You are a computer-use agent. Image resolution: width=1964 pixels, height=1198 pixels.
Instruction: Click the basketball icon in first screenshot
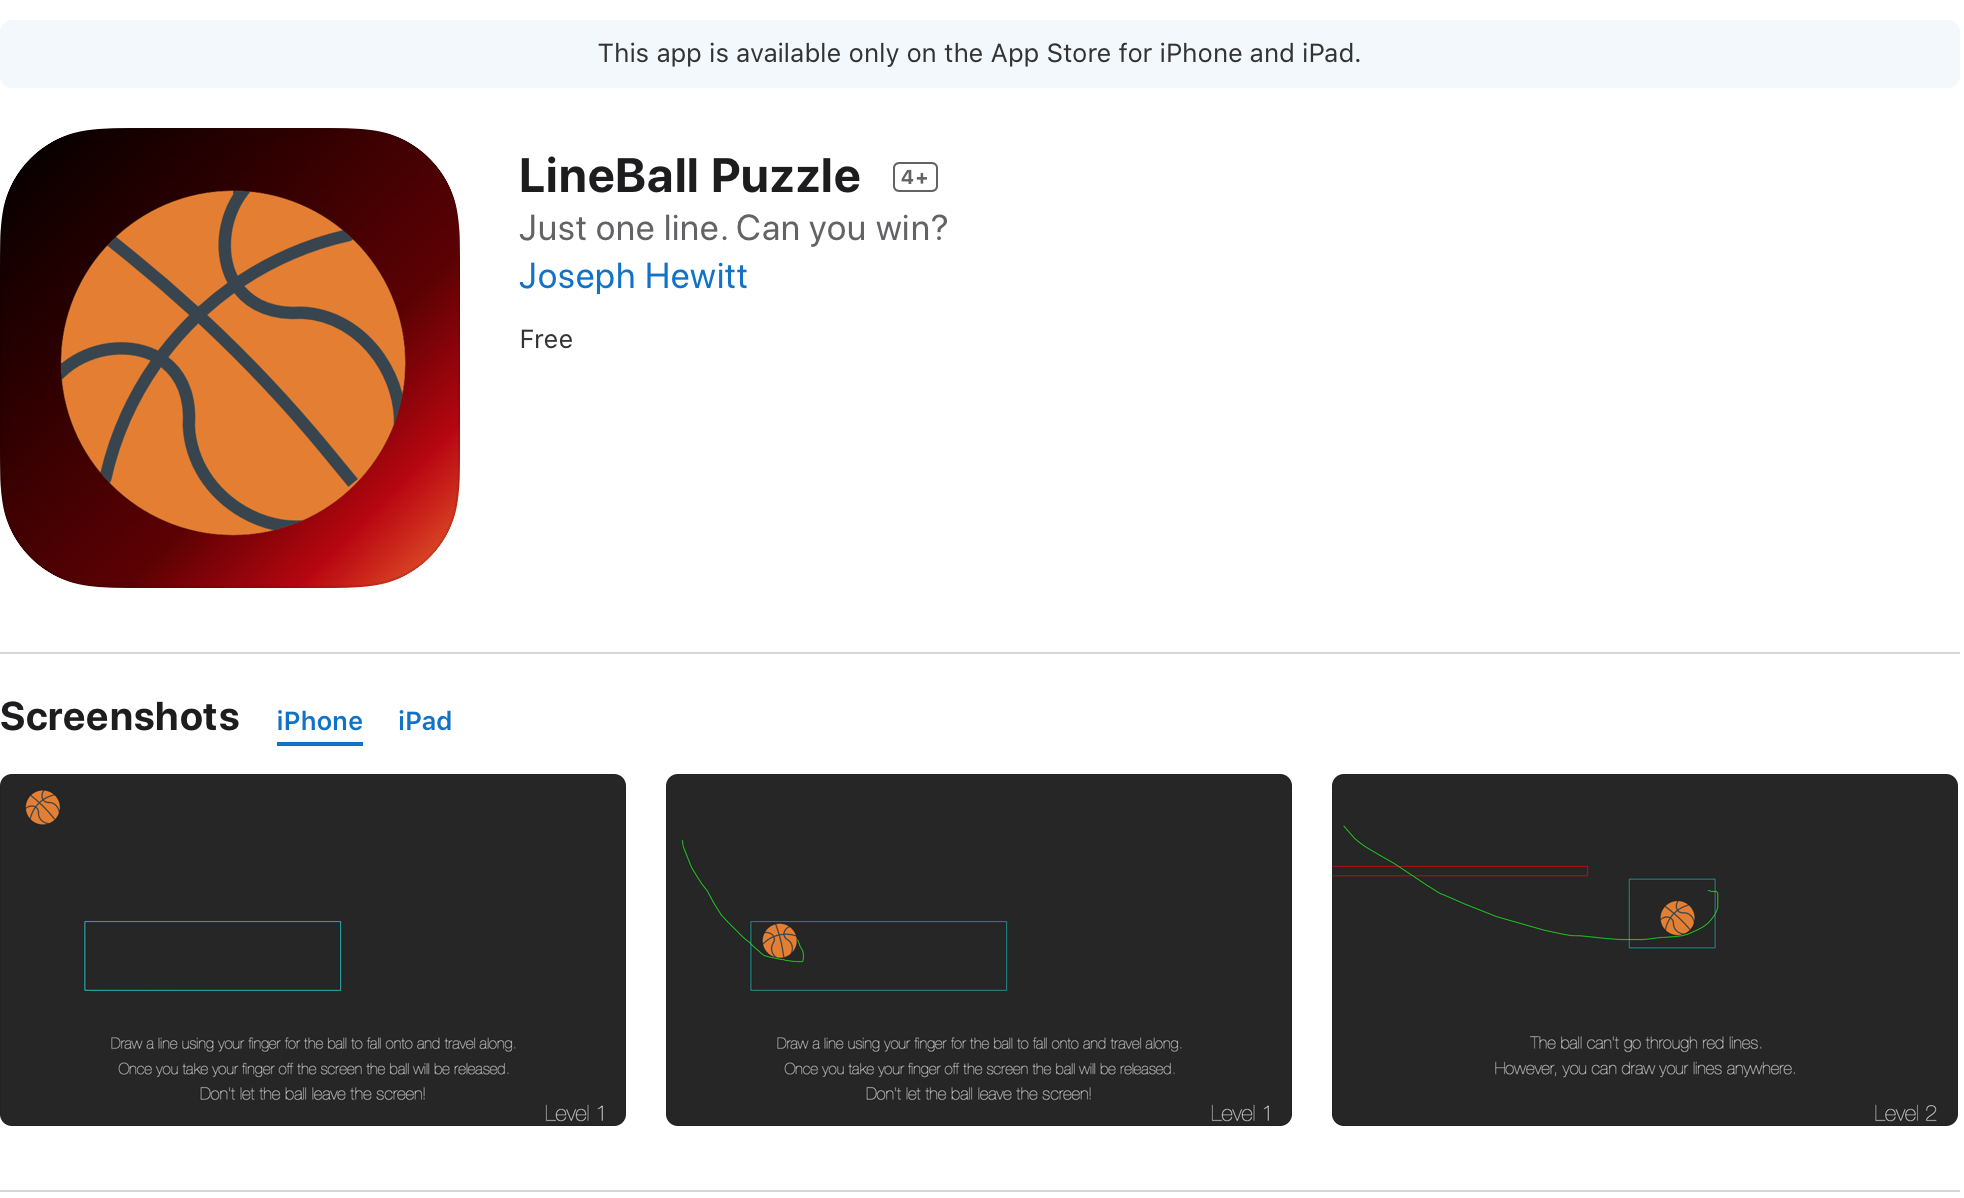point(43,807)
